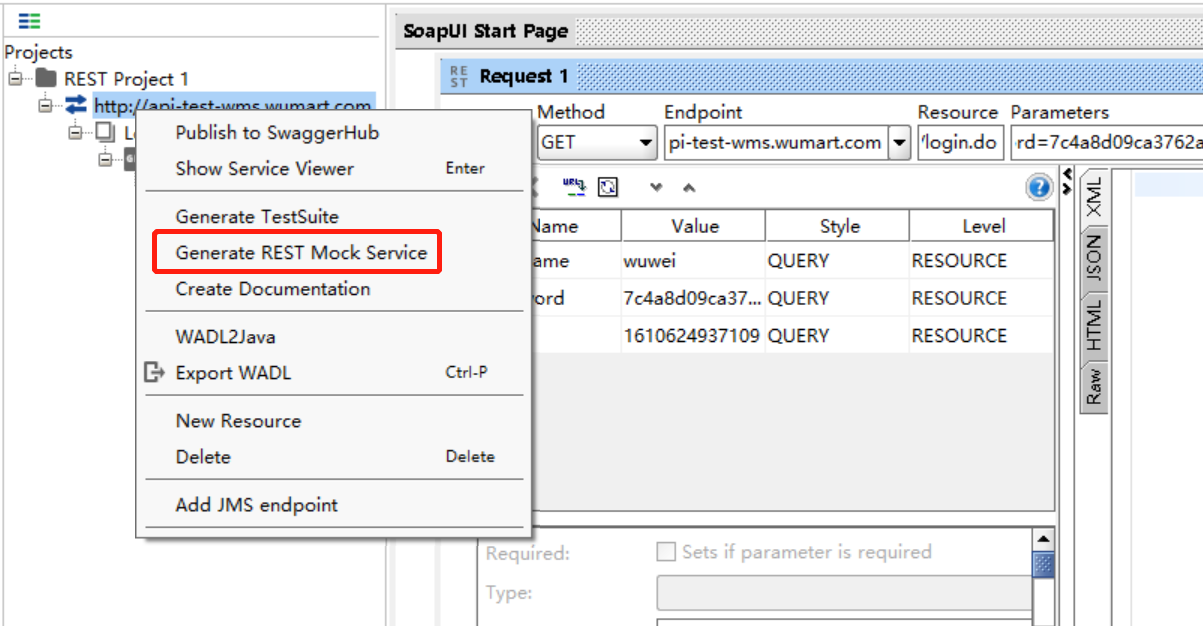The height and width of the screenshot is (626, 1203).
Task: Open the Endpoint dropdown arrow
Action: click(x=899, y=142)
